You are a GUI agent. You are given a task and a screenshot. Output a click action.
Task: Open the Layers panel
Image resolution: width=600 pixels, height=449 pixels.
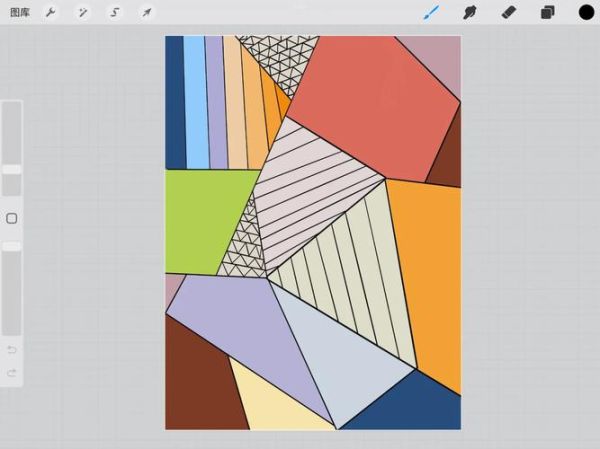tap(547, 13)
